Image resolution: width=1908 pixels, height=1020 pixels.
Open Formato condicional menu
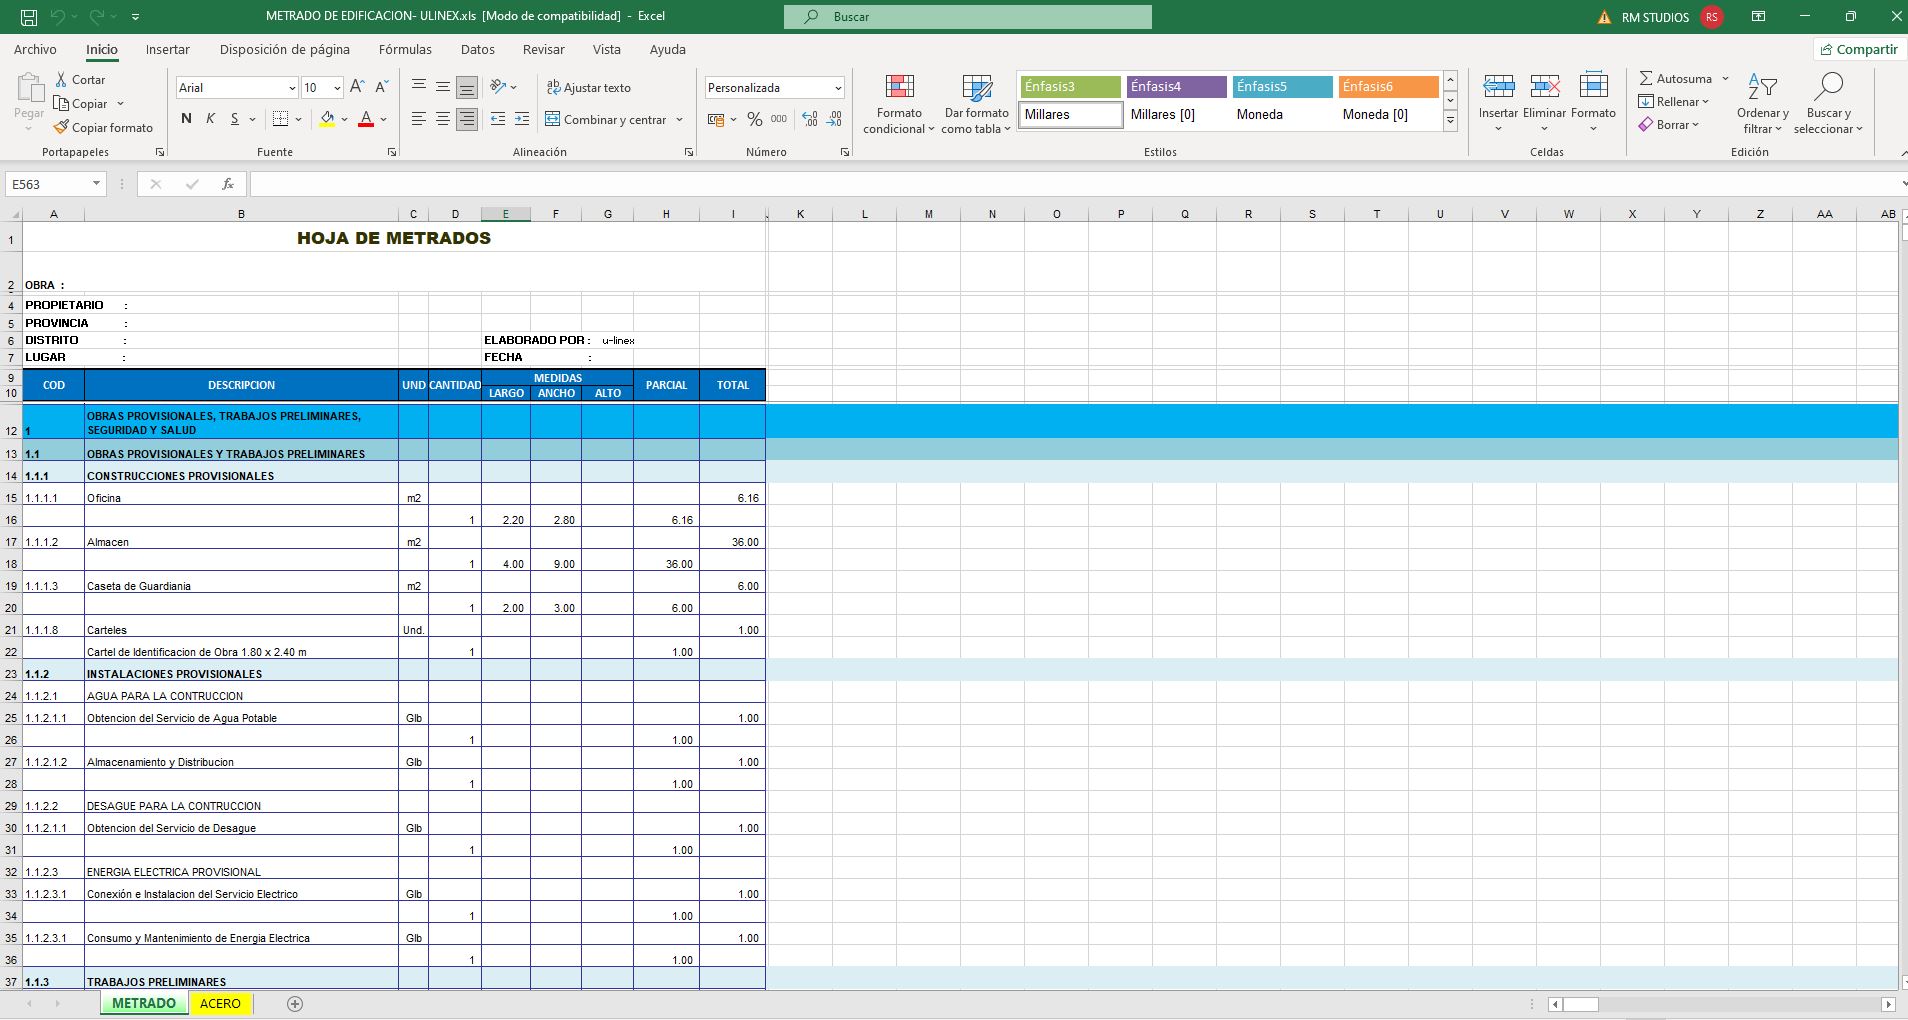[x=899, y=104]
